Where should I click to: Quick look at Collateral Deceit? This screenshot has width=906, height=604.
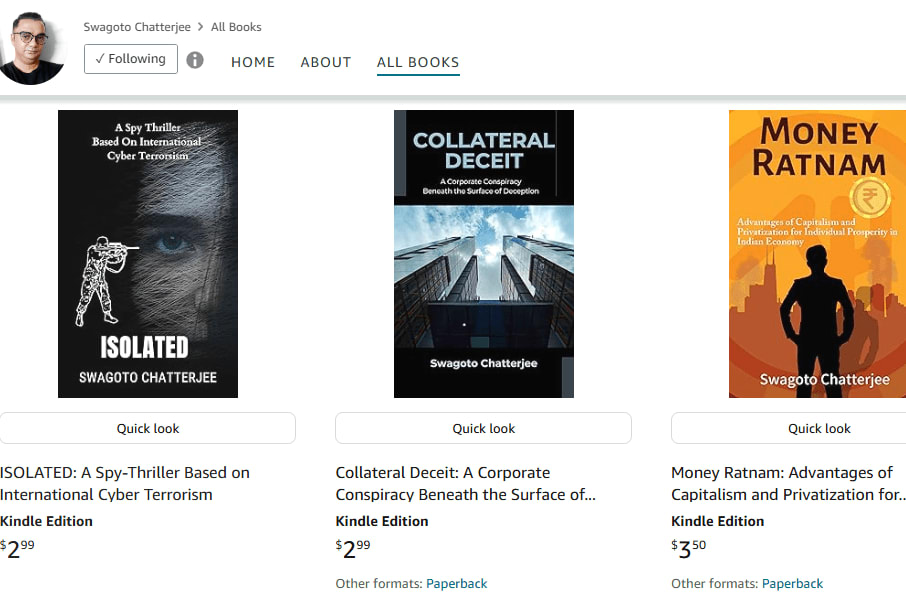[x=484, y=428]
